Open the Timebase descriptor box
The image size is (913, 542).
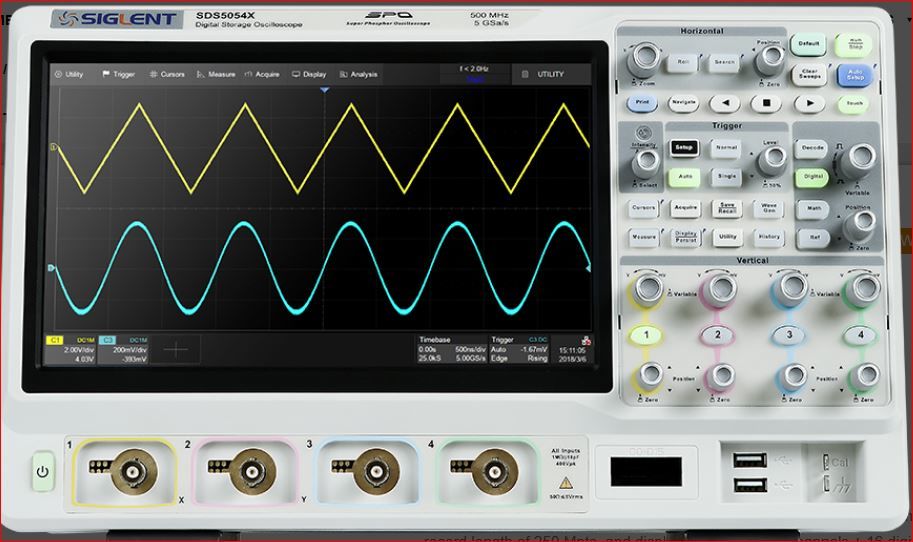click(x=451, y=349)
